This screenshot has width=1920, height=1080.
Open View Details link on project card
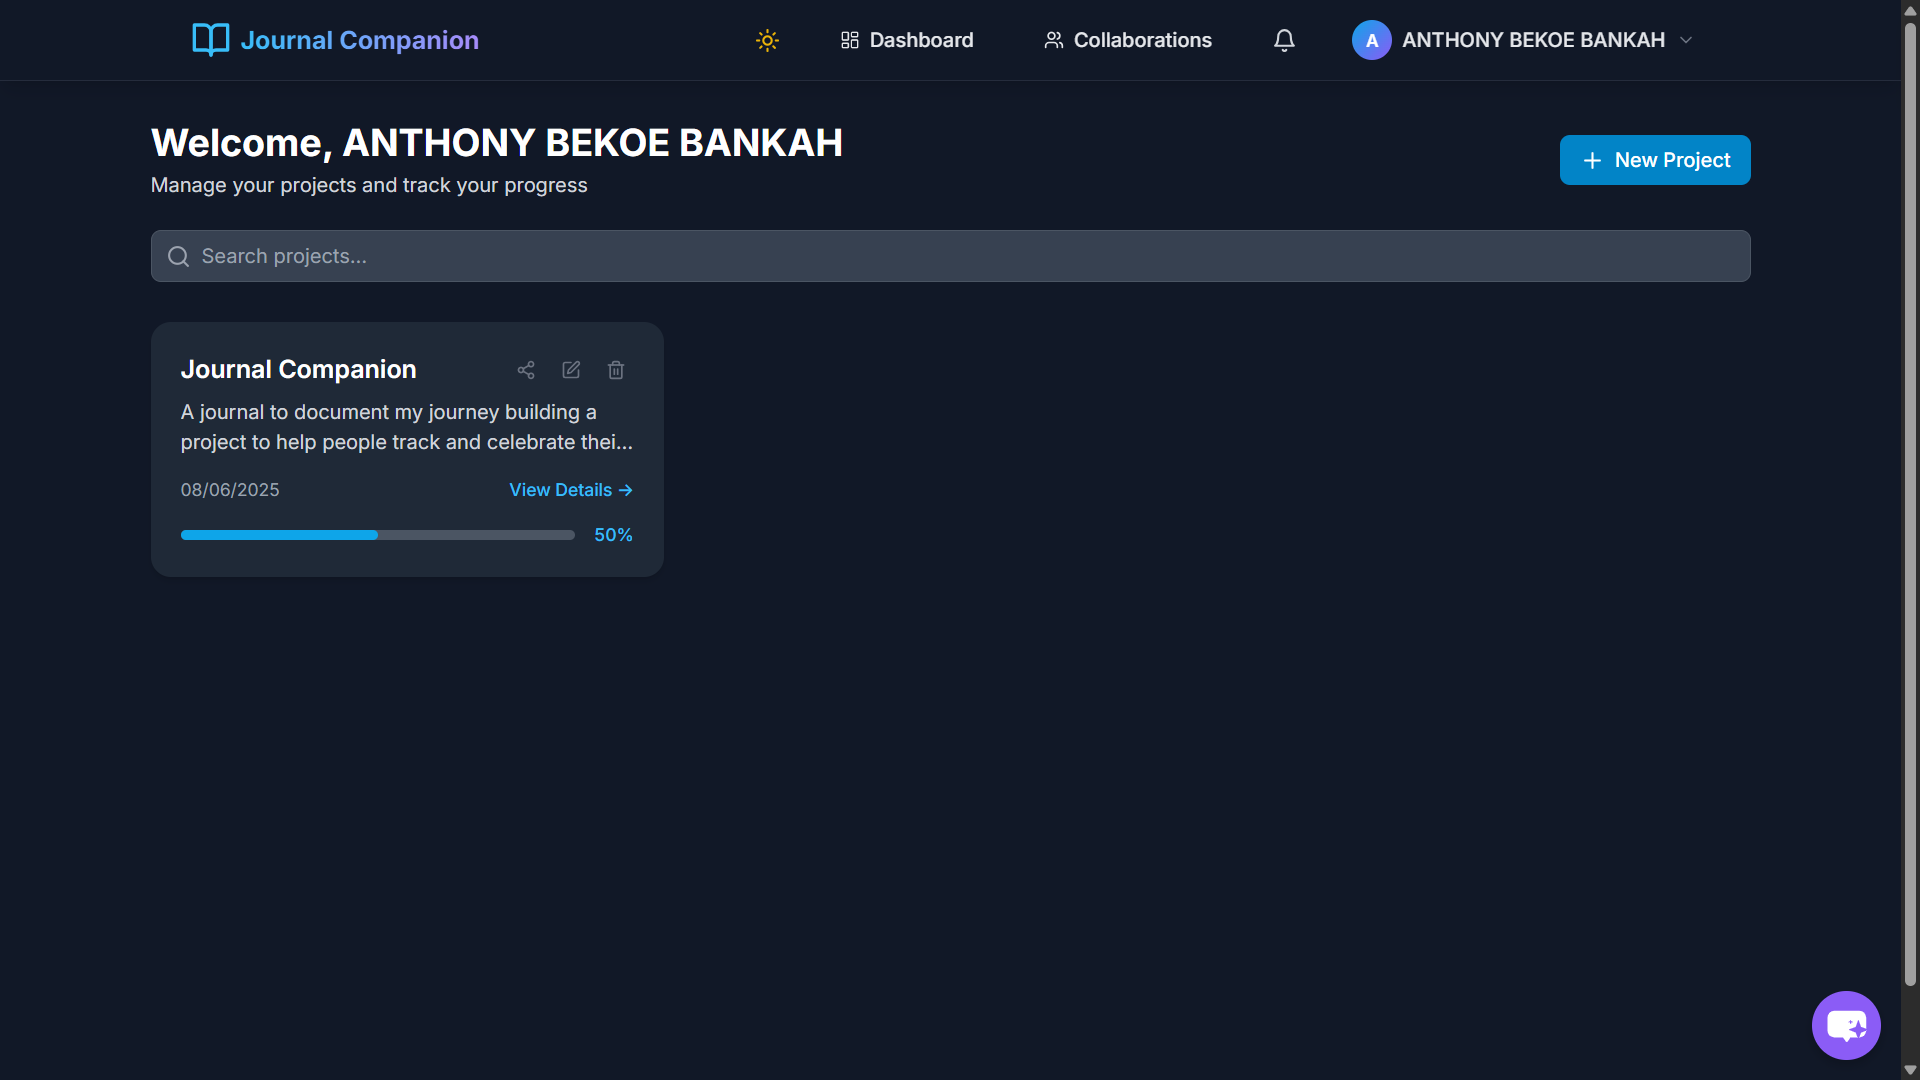[570, 490]
